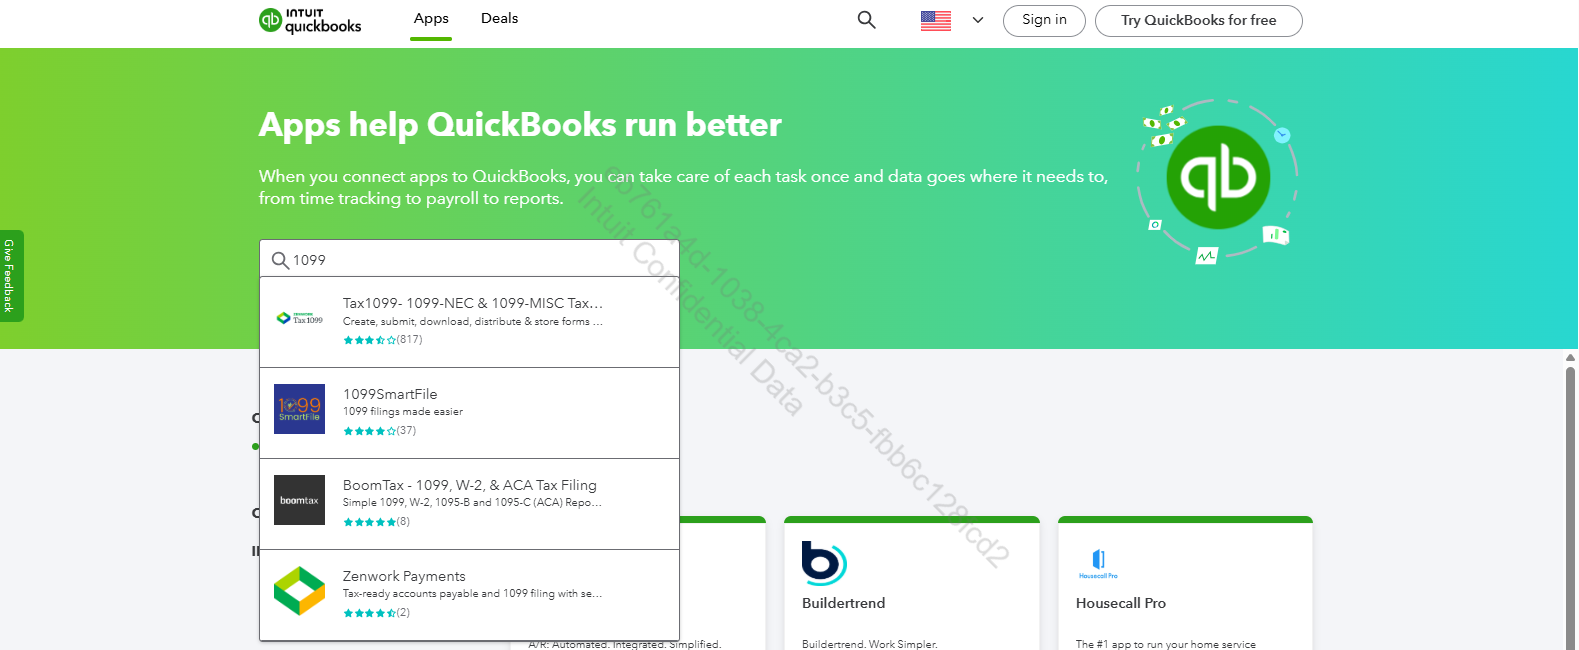Viewport: 1579px width, 650px height.
Task: Switch to the Apps tab
Action: point(431,18)
